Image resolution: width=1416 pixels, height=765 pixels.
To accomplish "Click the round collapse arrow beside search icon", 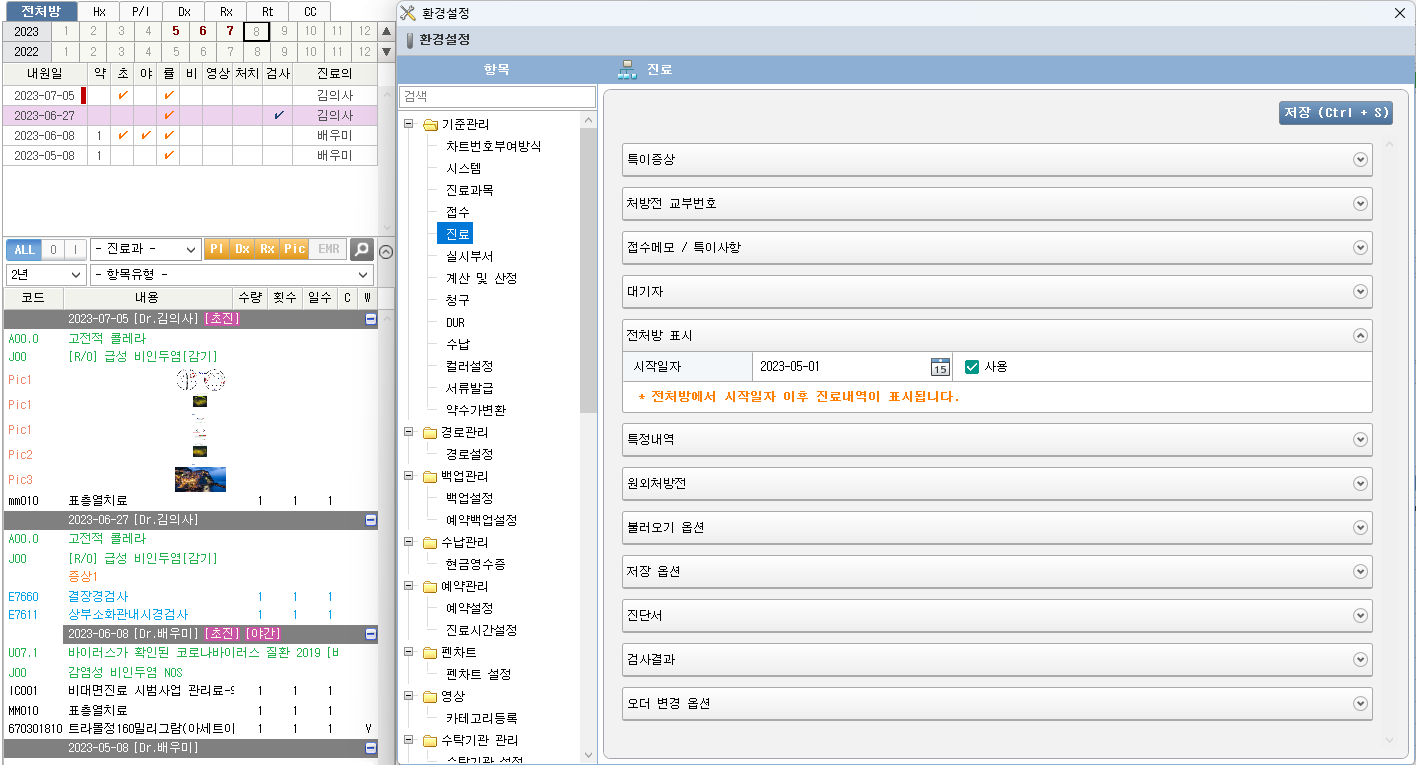I will pos(386,251).
